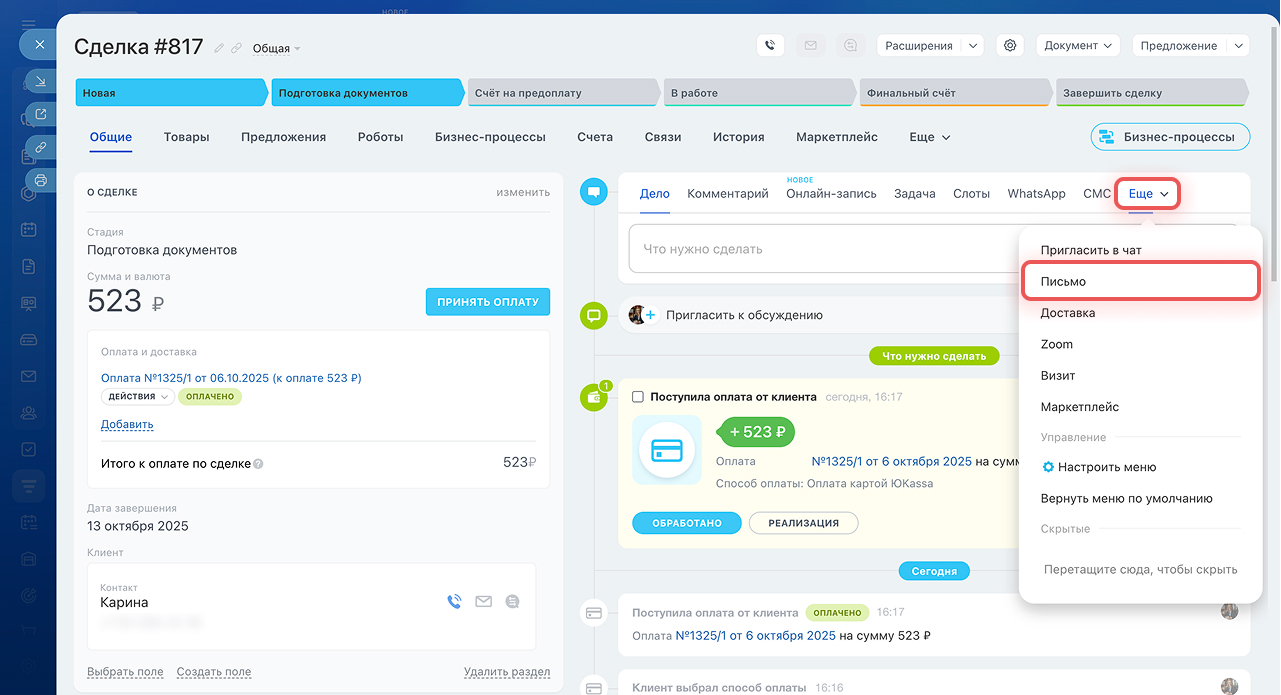Click the phone icon beside contact Карина
The image size is (1281, 695).
point(454,602)
